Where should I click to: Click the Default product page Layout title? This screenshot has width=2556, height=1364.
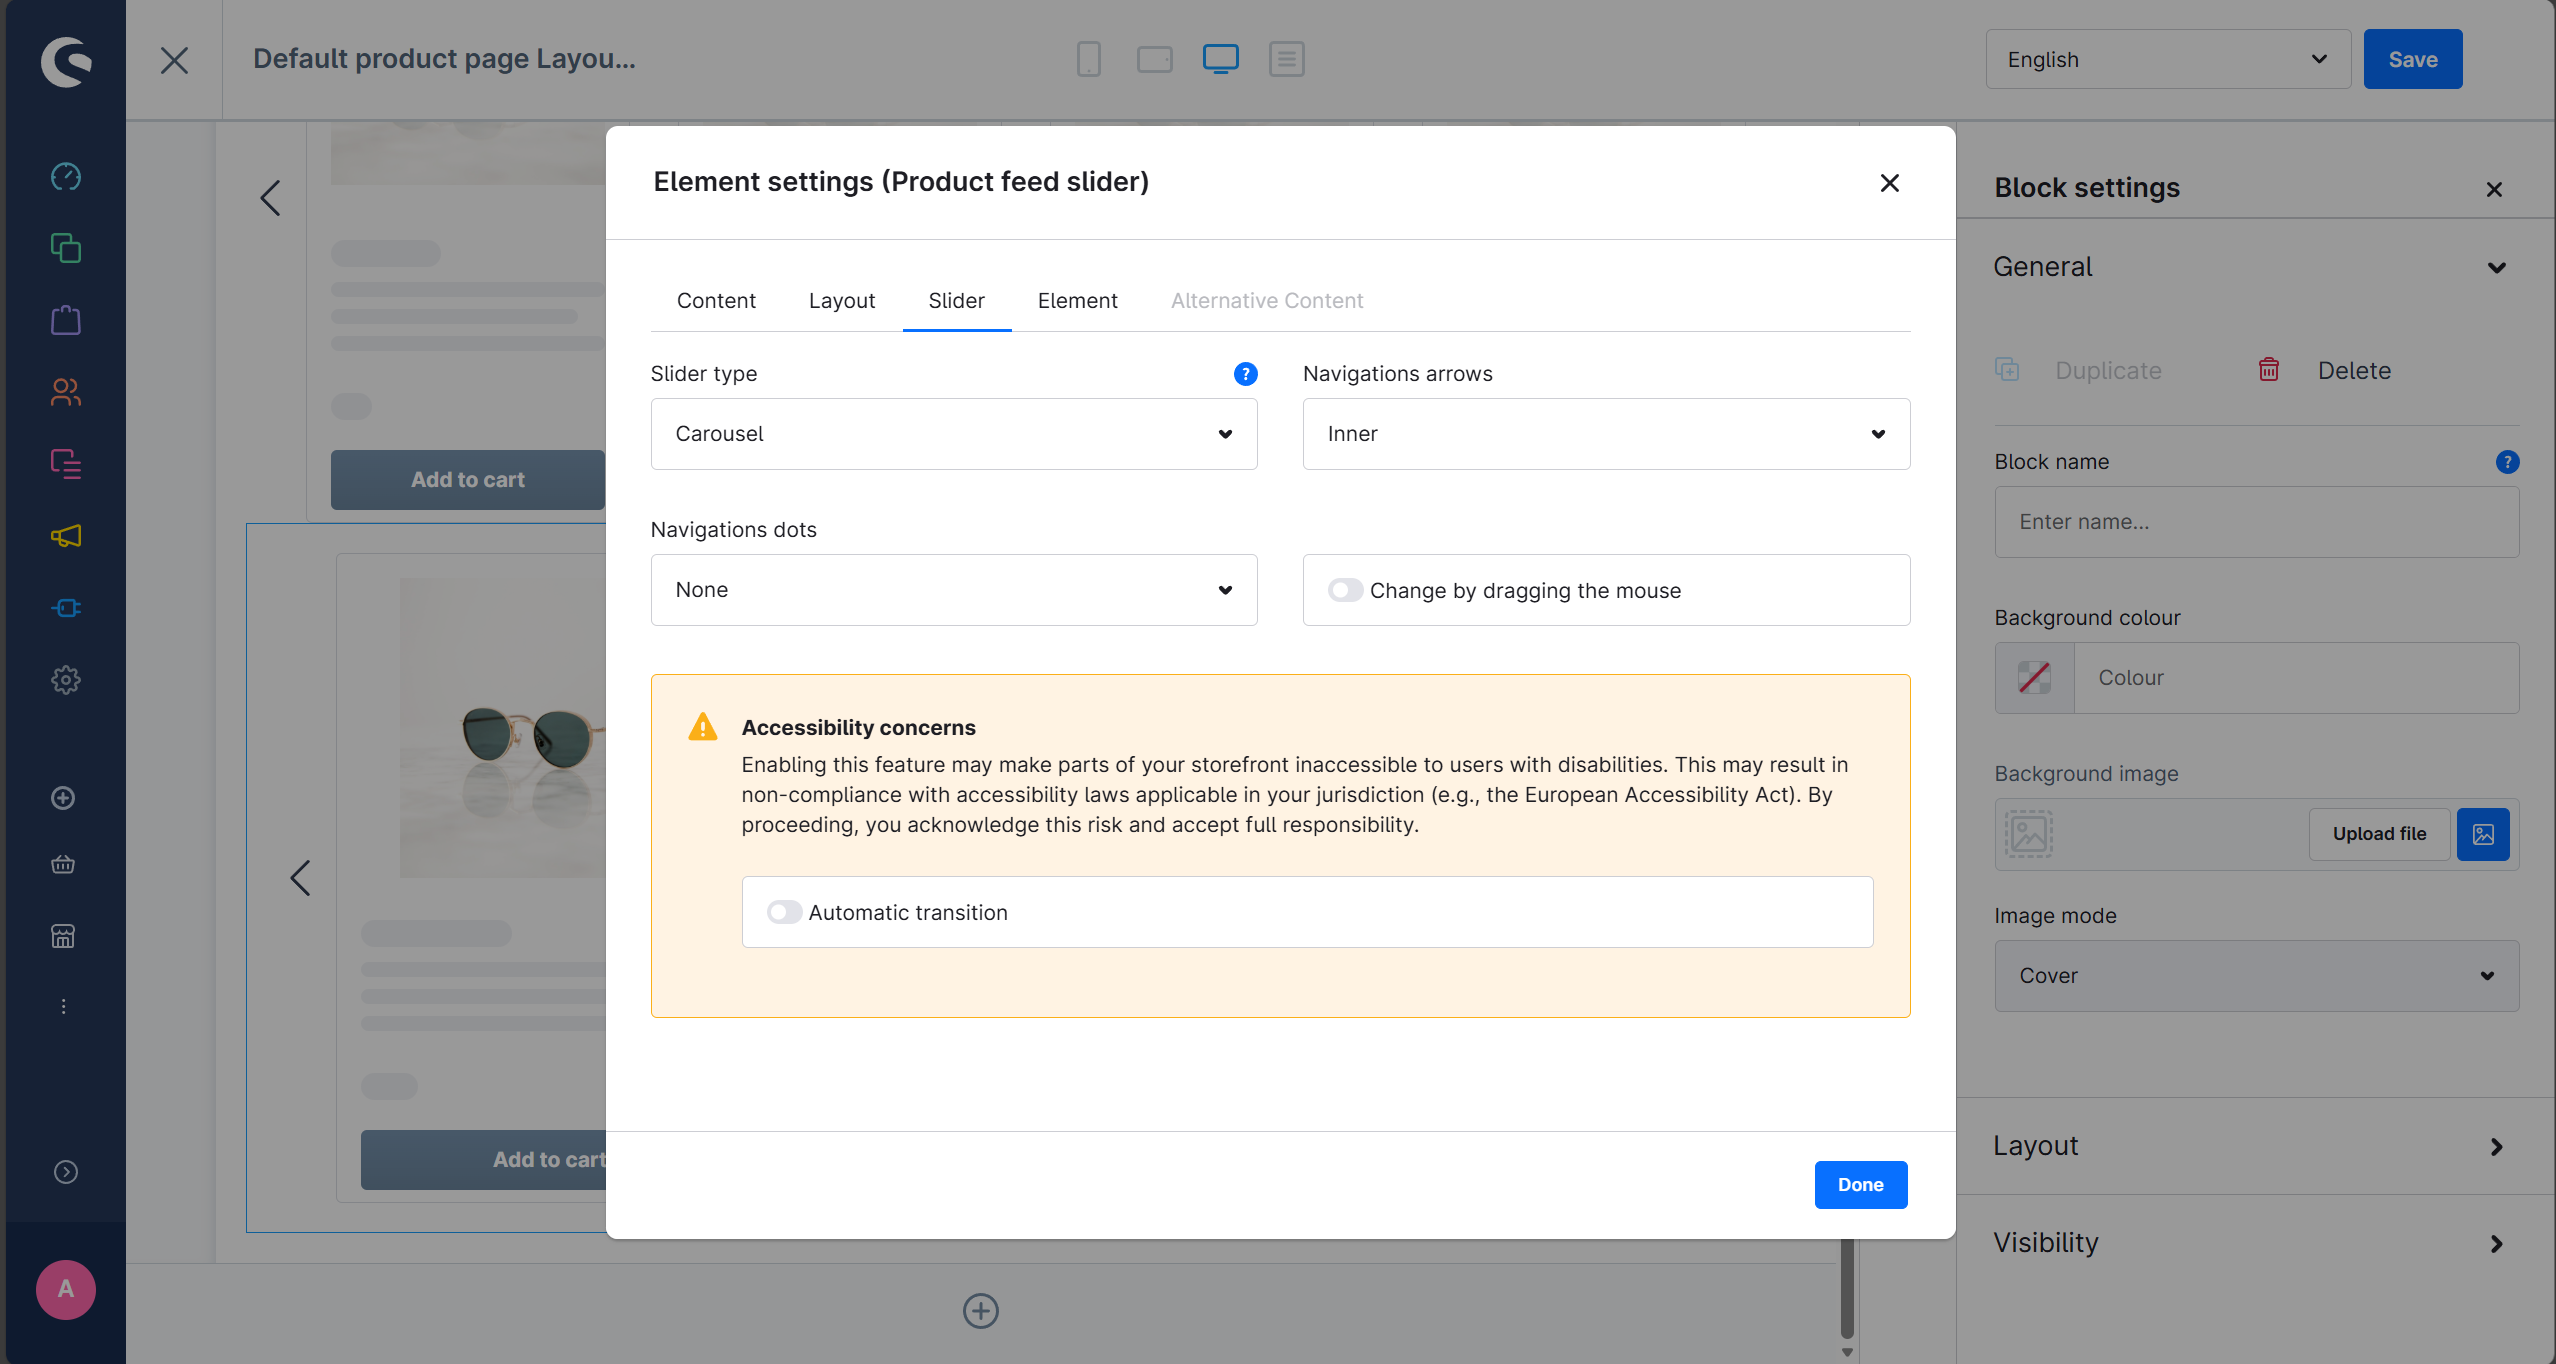click(x=444, y=59)
